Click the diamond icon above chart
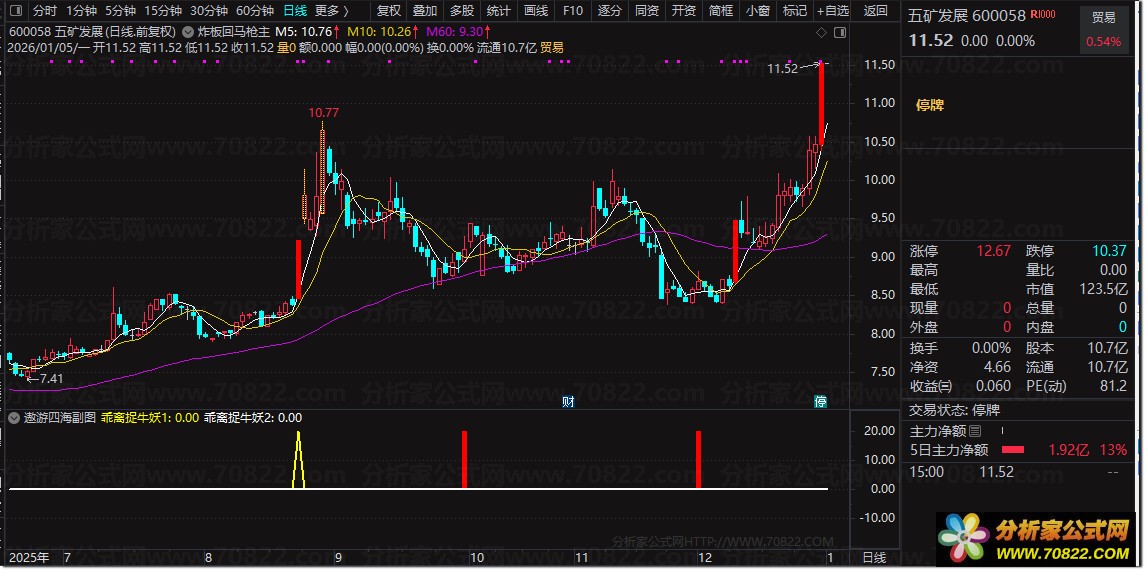Image resolution: width=1146 pixels, height=570 pixels. click(x=821, y=32)
